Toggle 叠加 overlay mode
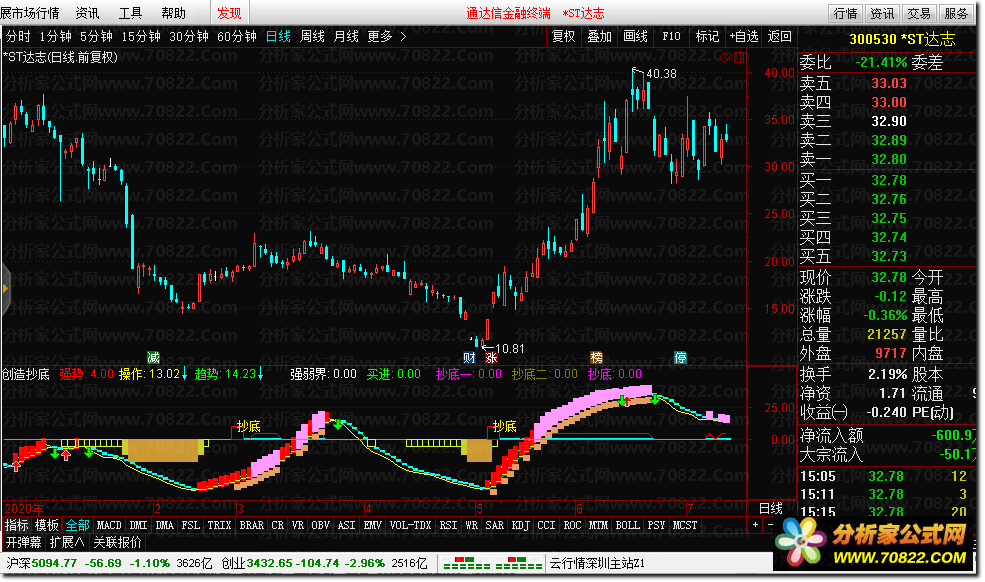985x582 pixels. [x=599, y=36]
